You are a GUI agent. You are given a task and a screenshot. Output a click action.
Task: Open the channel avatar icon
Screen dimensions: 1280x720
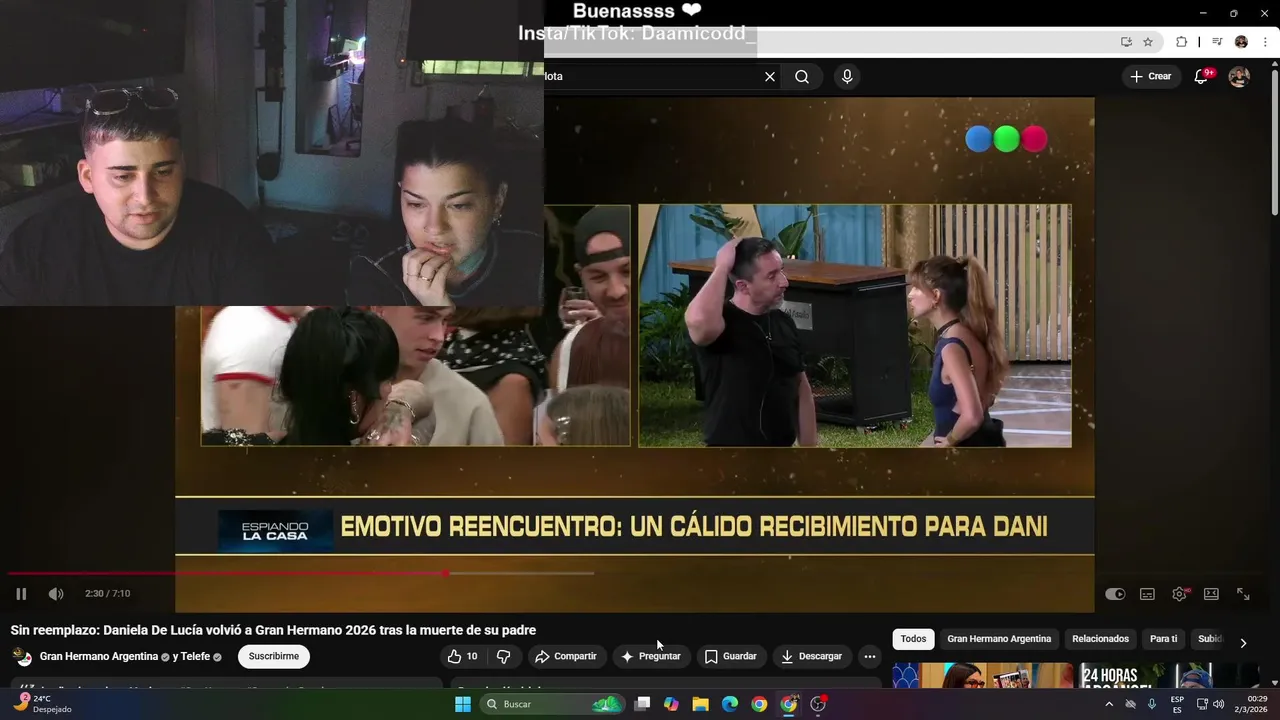[22, 656]
